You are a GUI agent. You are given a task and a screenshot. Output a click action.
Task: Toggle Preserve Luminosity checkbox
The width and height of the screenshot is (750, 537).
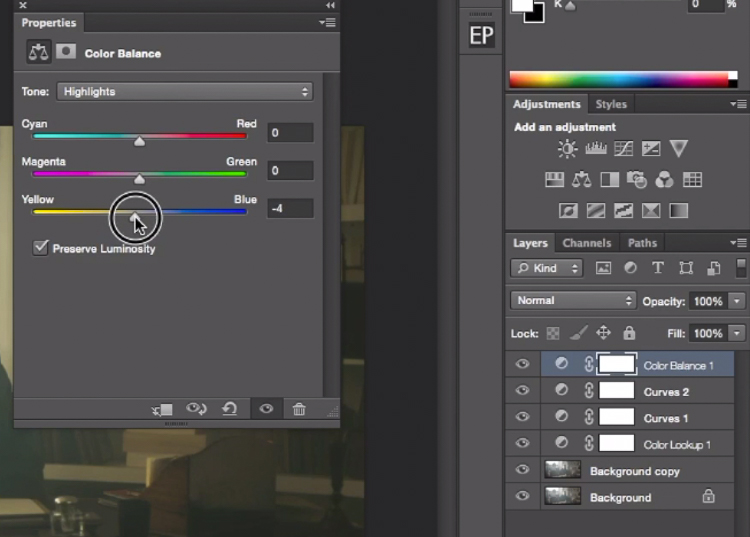pyautogui.click(x=41, y=248)
